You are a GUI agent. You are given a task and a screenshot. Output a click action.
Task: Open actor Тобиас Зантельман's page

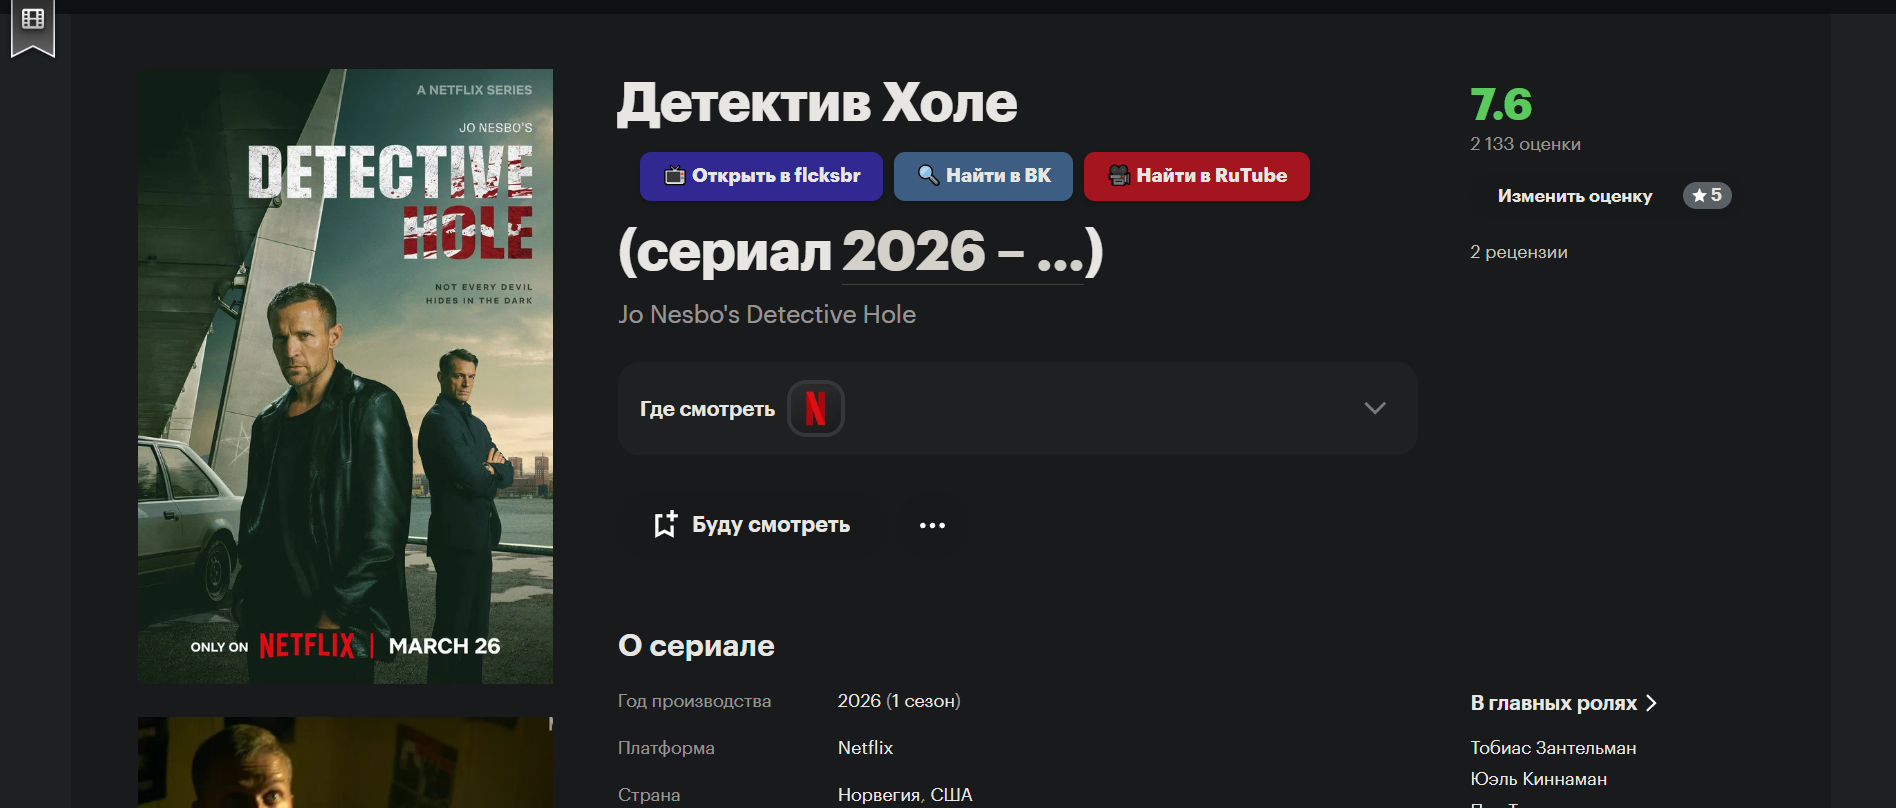click(x=1553, y=748)
